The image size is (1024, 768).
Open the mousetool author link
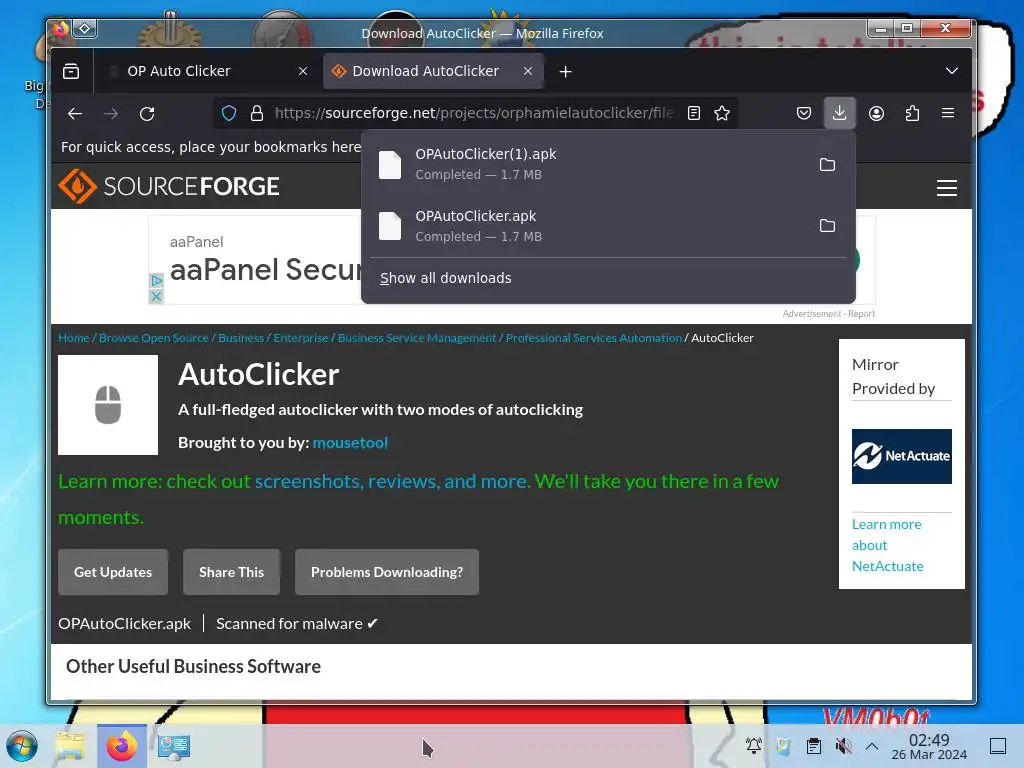click(x=350, y=443)
